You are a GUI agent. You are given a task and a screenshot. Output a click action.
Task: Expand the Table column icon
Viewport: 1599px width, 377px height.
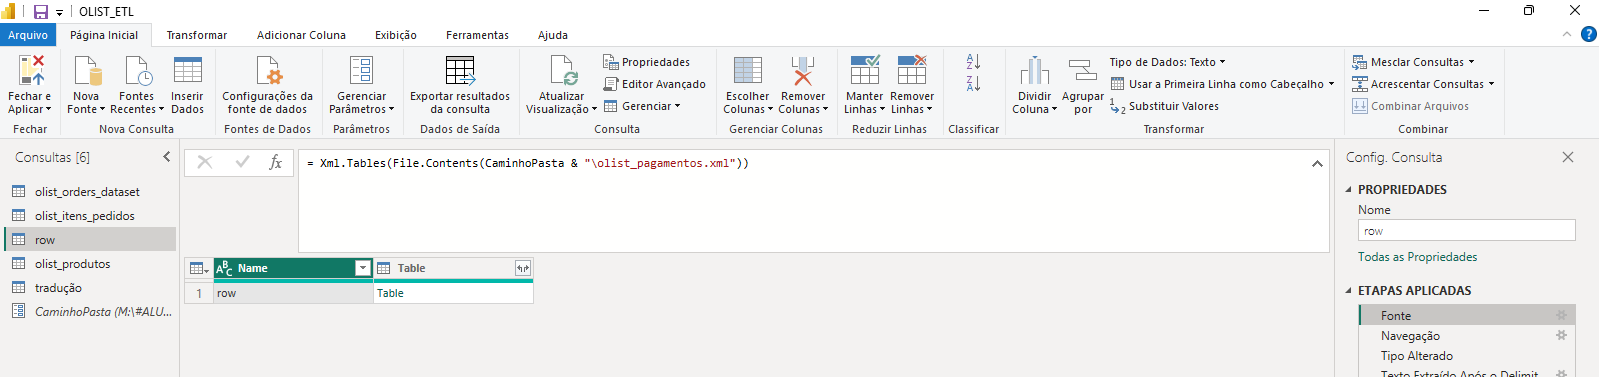522,268
